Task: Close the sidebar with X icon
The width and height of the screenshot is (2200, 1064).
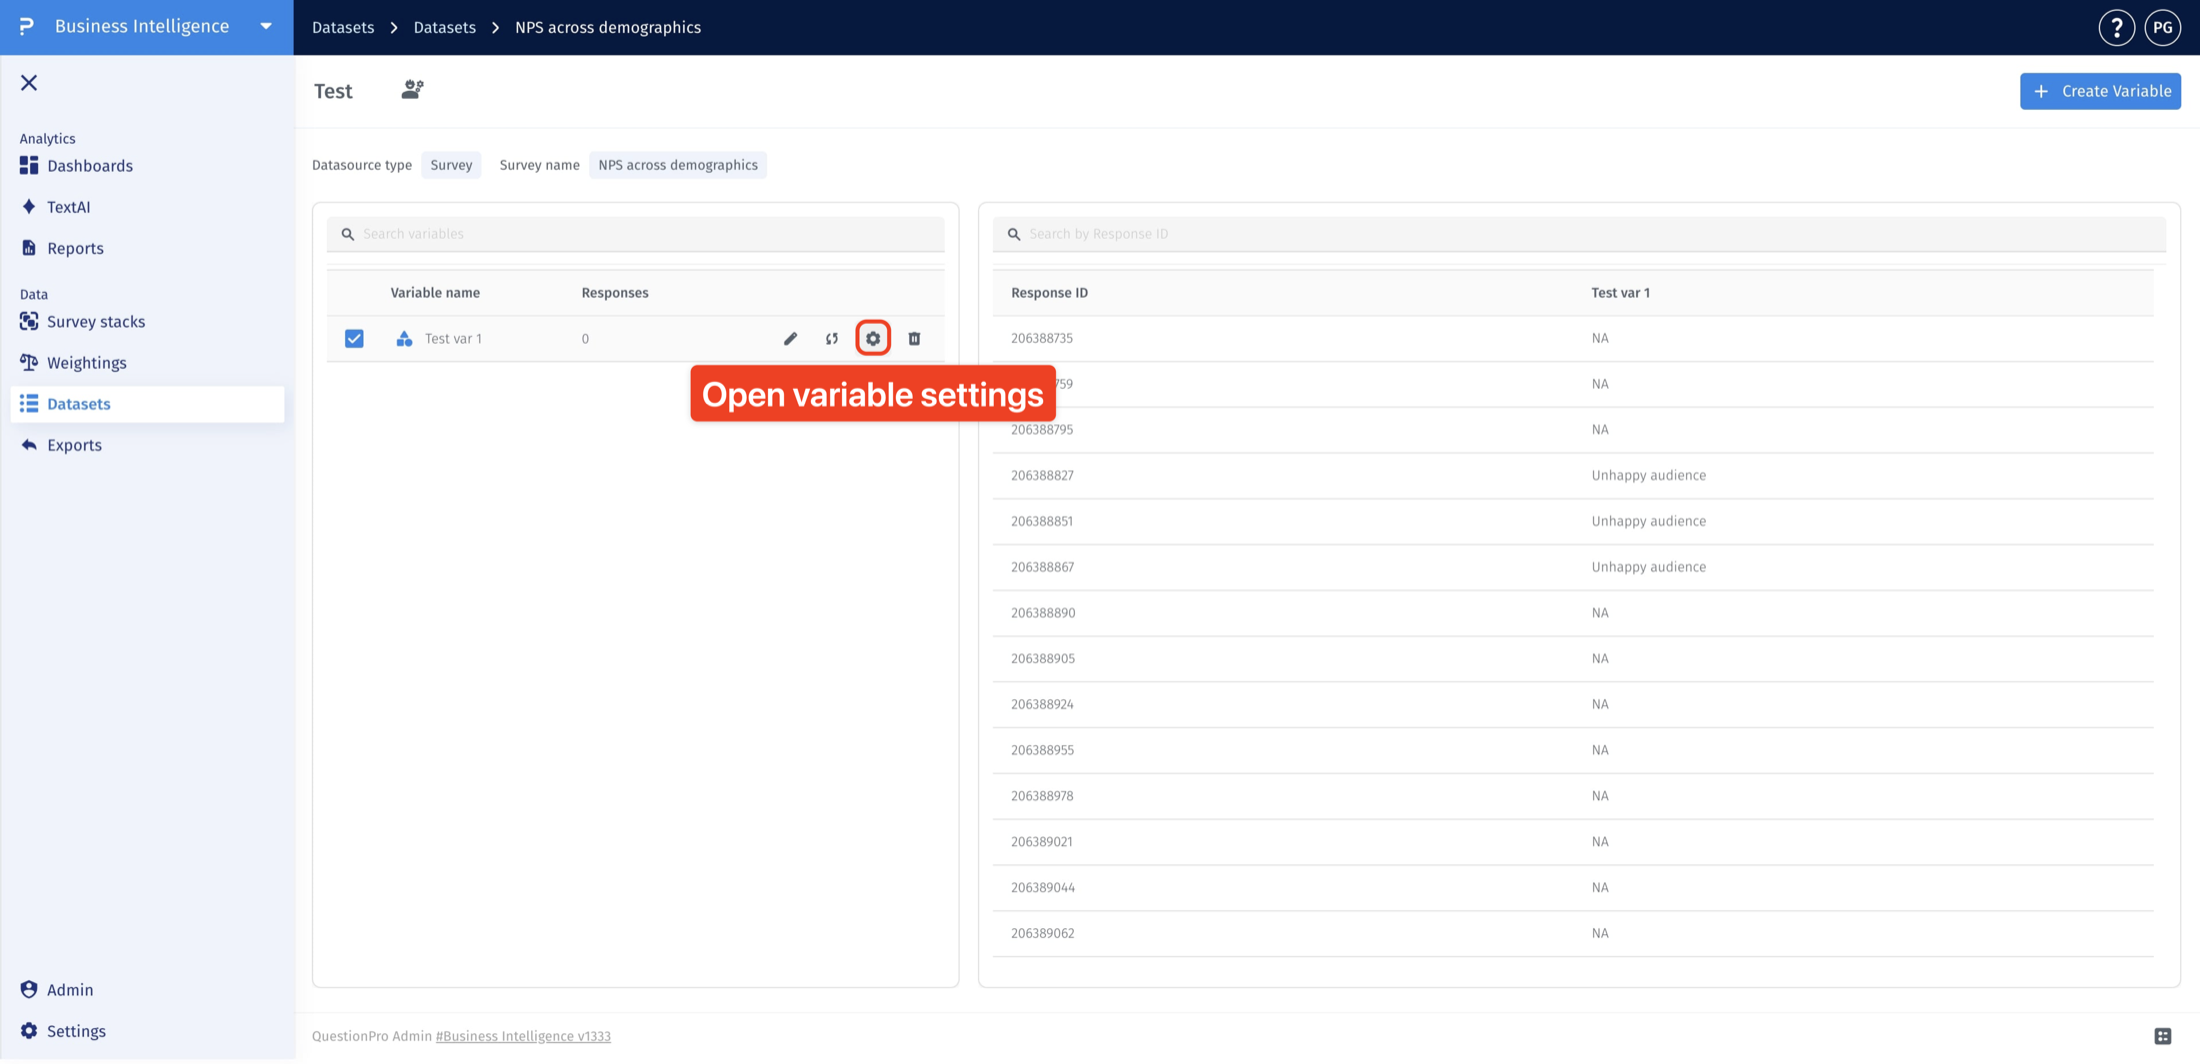Action: pos(29,83)
